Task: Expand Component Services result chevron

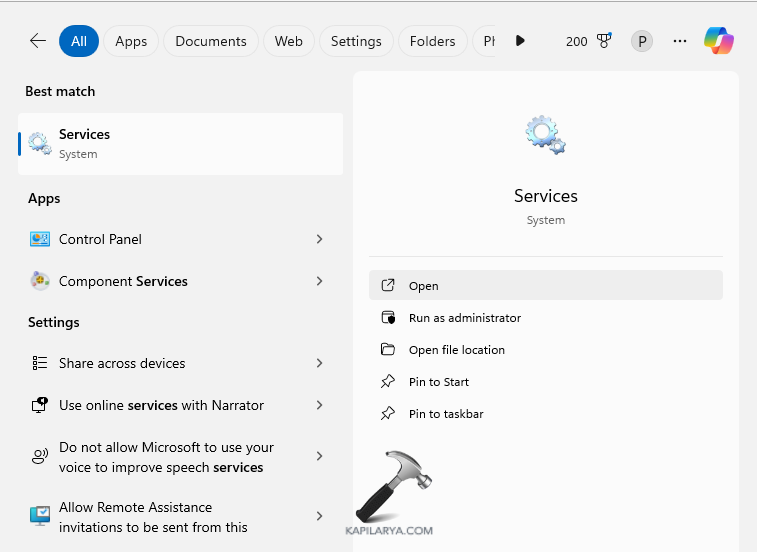Action: click(x=319, y=281)
